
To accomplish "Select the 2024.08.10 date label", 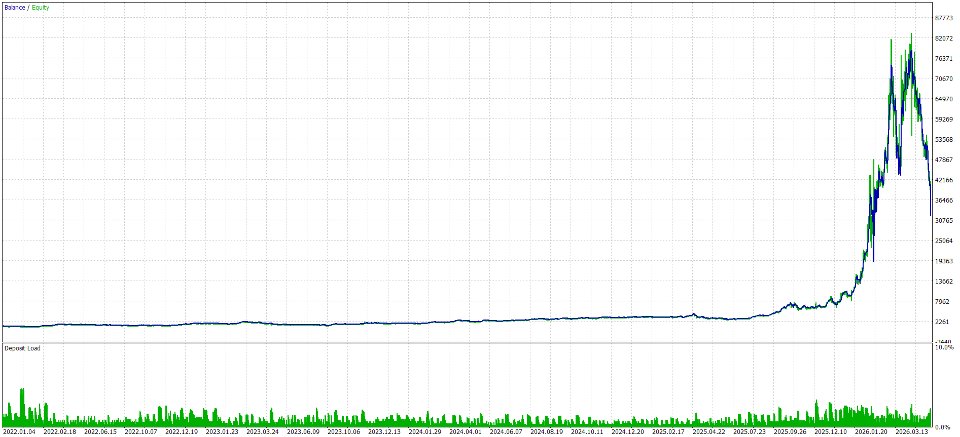I will 547,431.
